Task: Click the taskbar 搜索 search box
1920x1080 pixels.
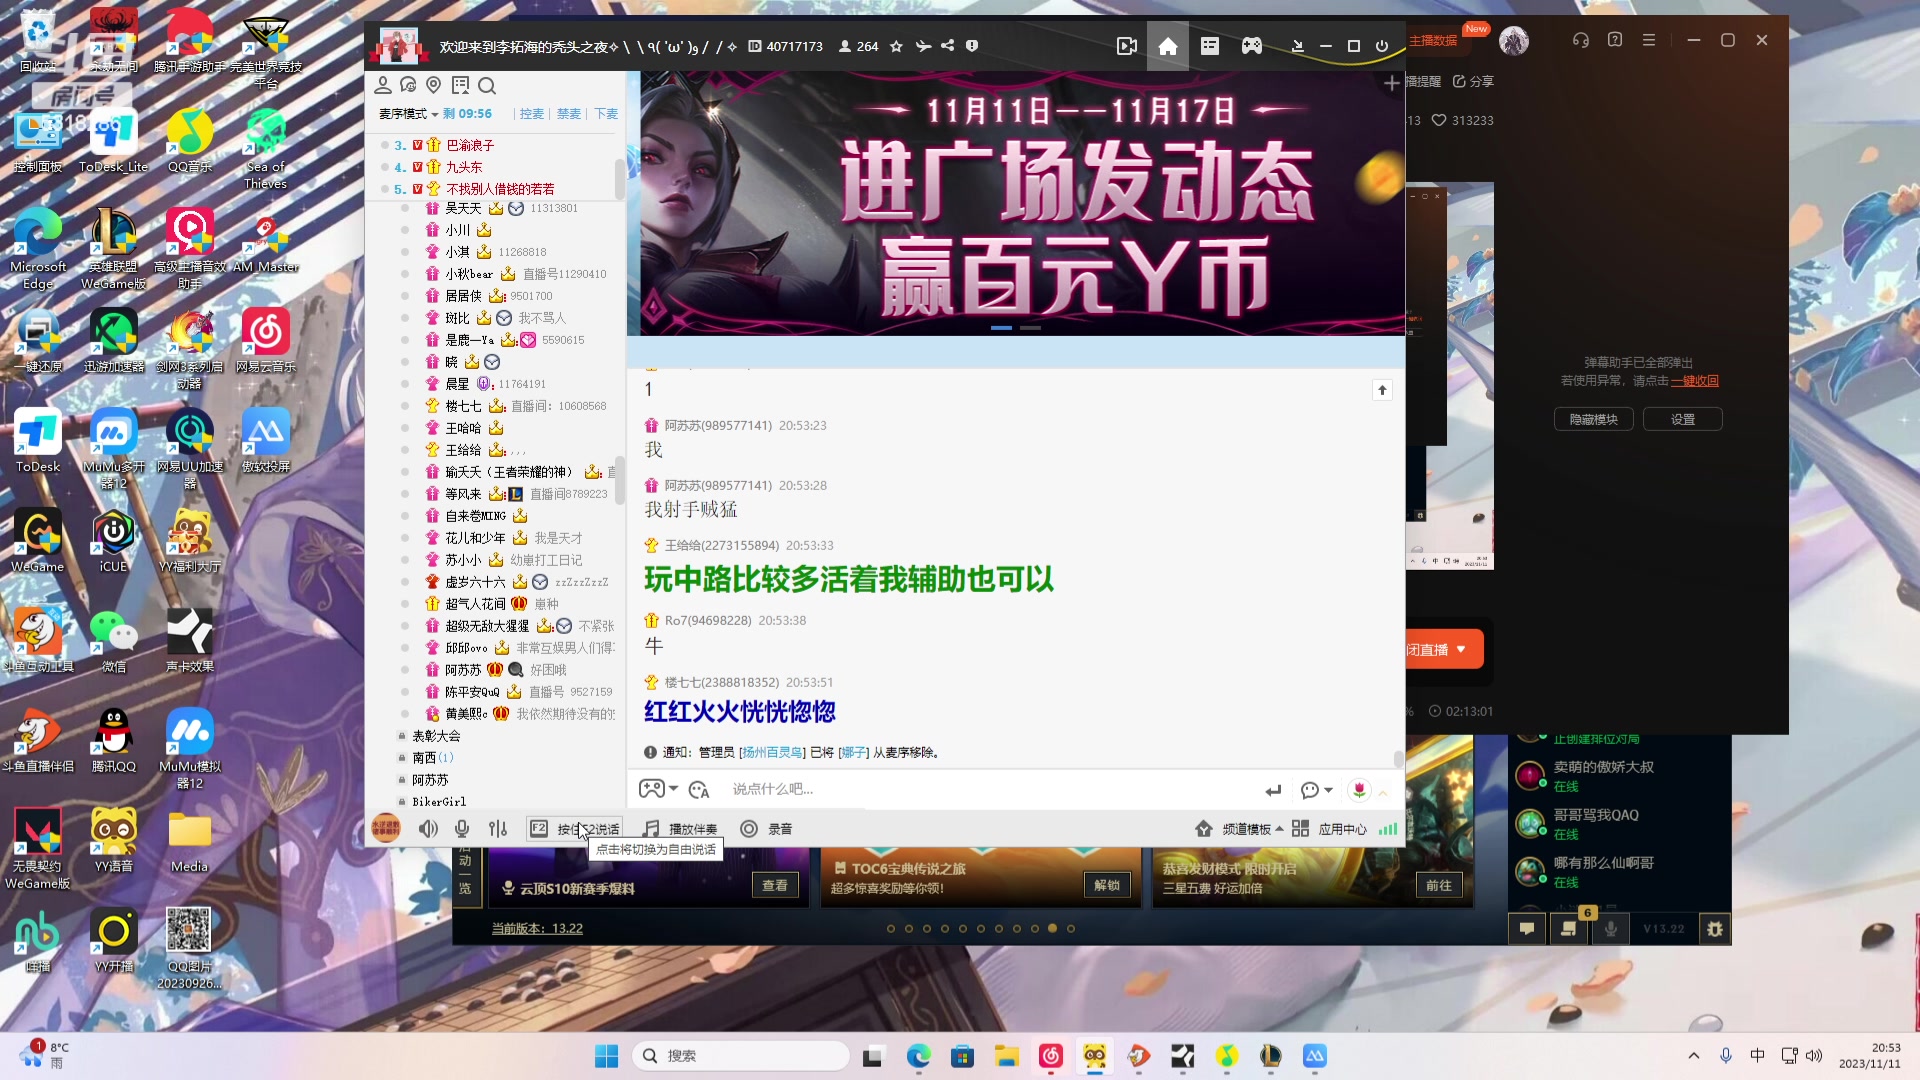Action: (741, 1056)
